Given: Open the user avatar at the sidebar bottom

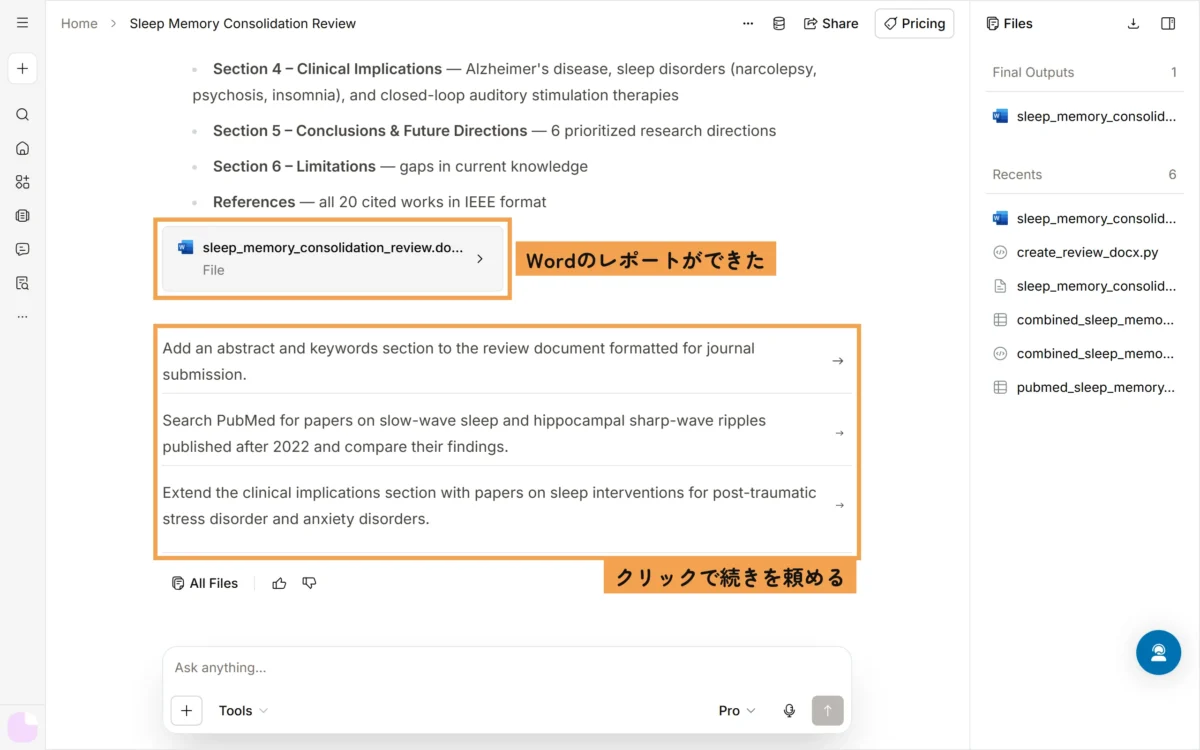Looking at the screenshot, I should tap(22, 727).
